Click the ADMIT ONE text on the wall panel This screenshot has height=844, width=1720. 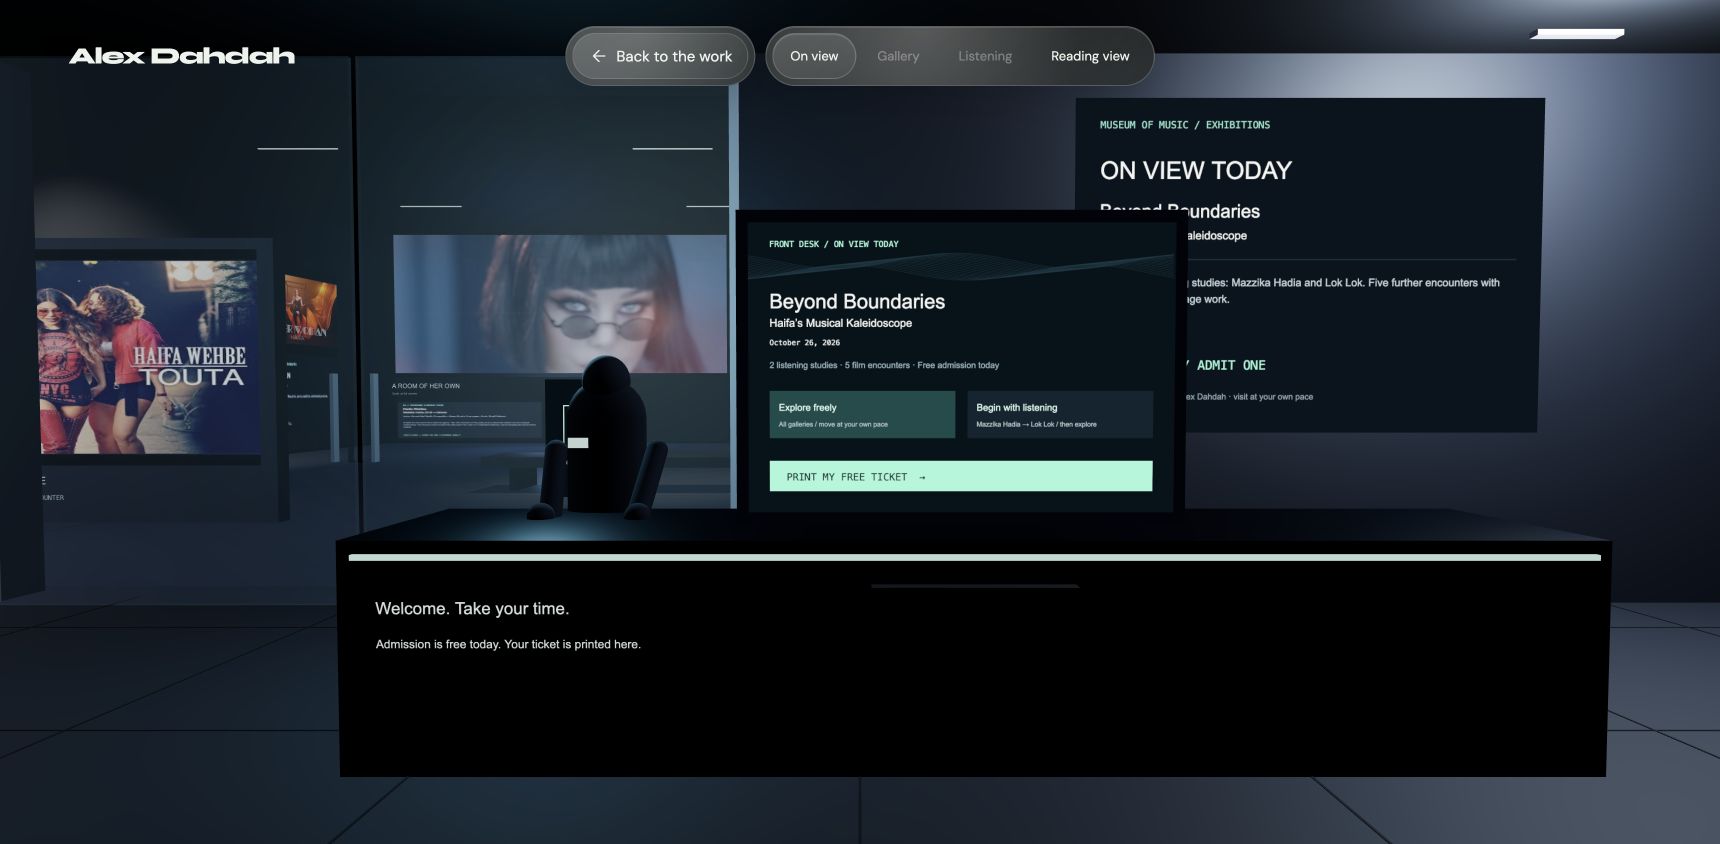pos(1231,365)
